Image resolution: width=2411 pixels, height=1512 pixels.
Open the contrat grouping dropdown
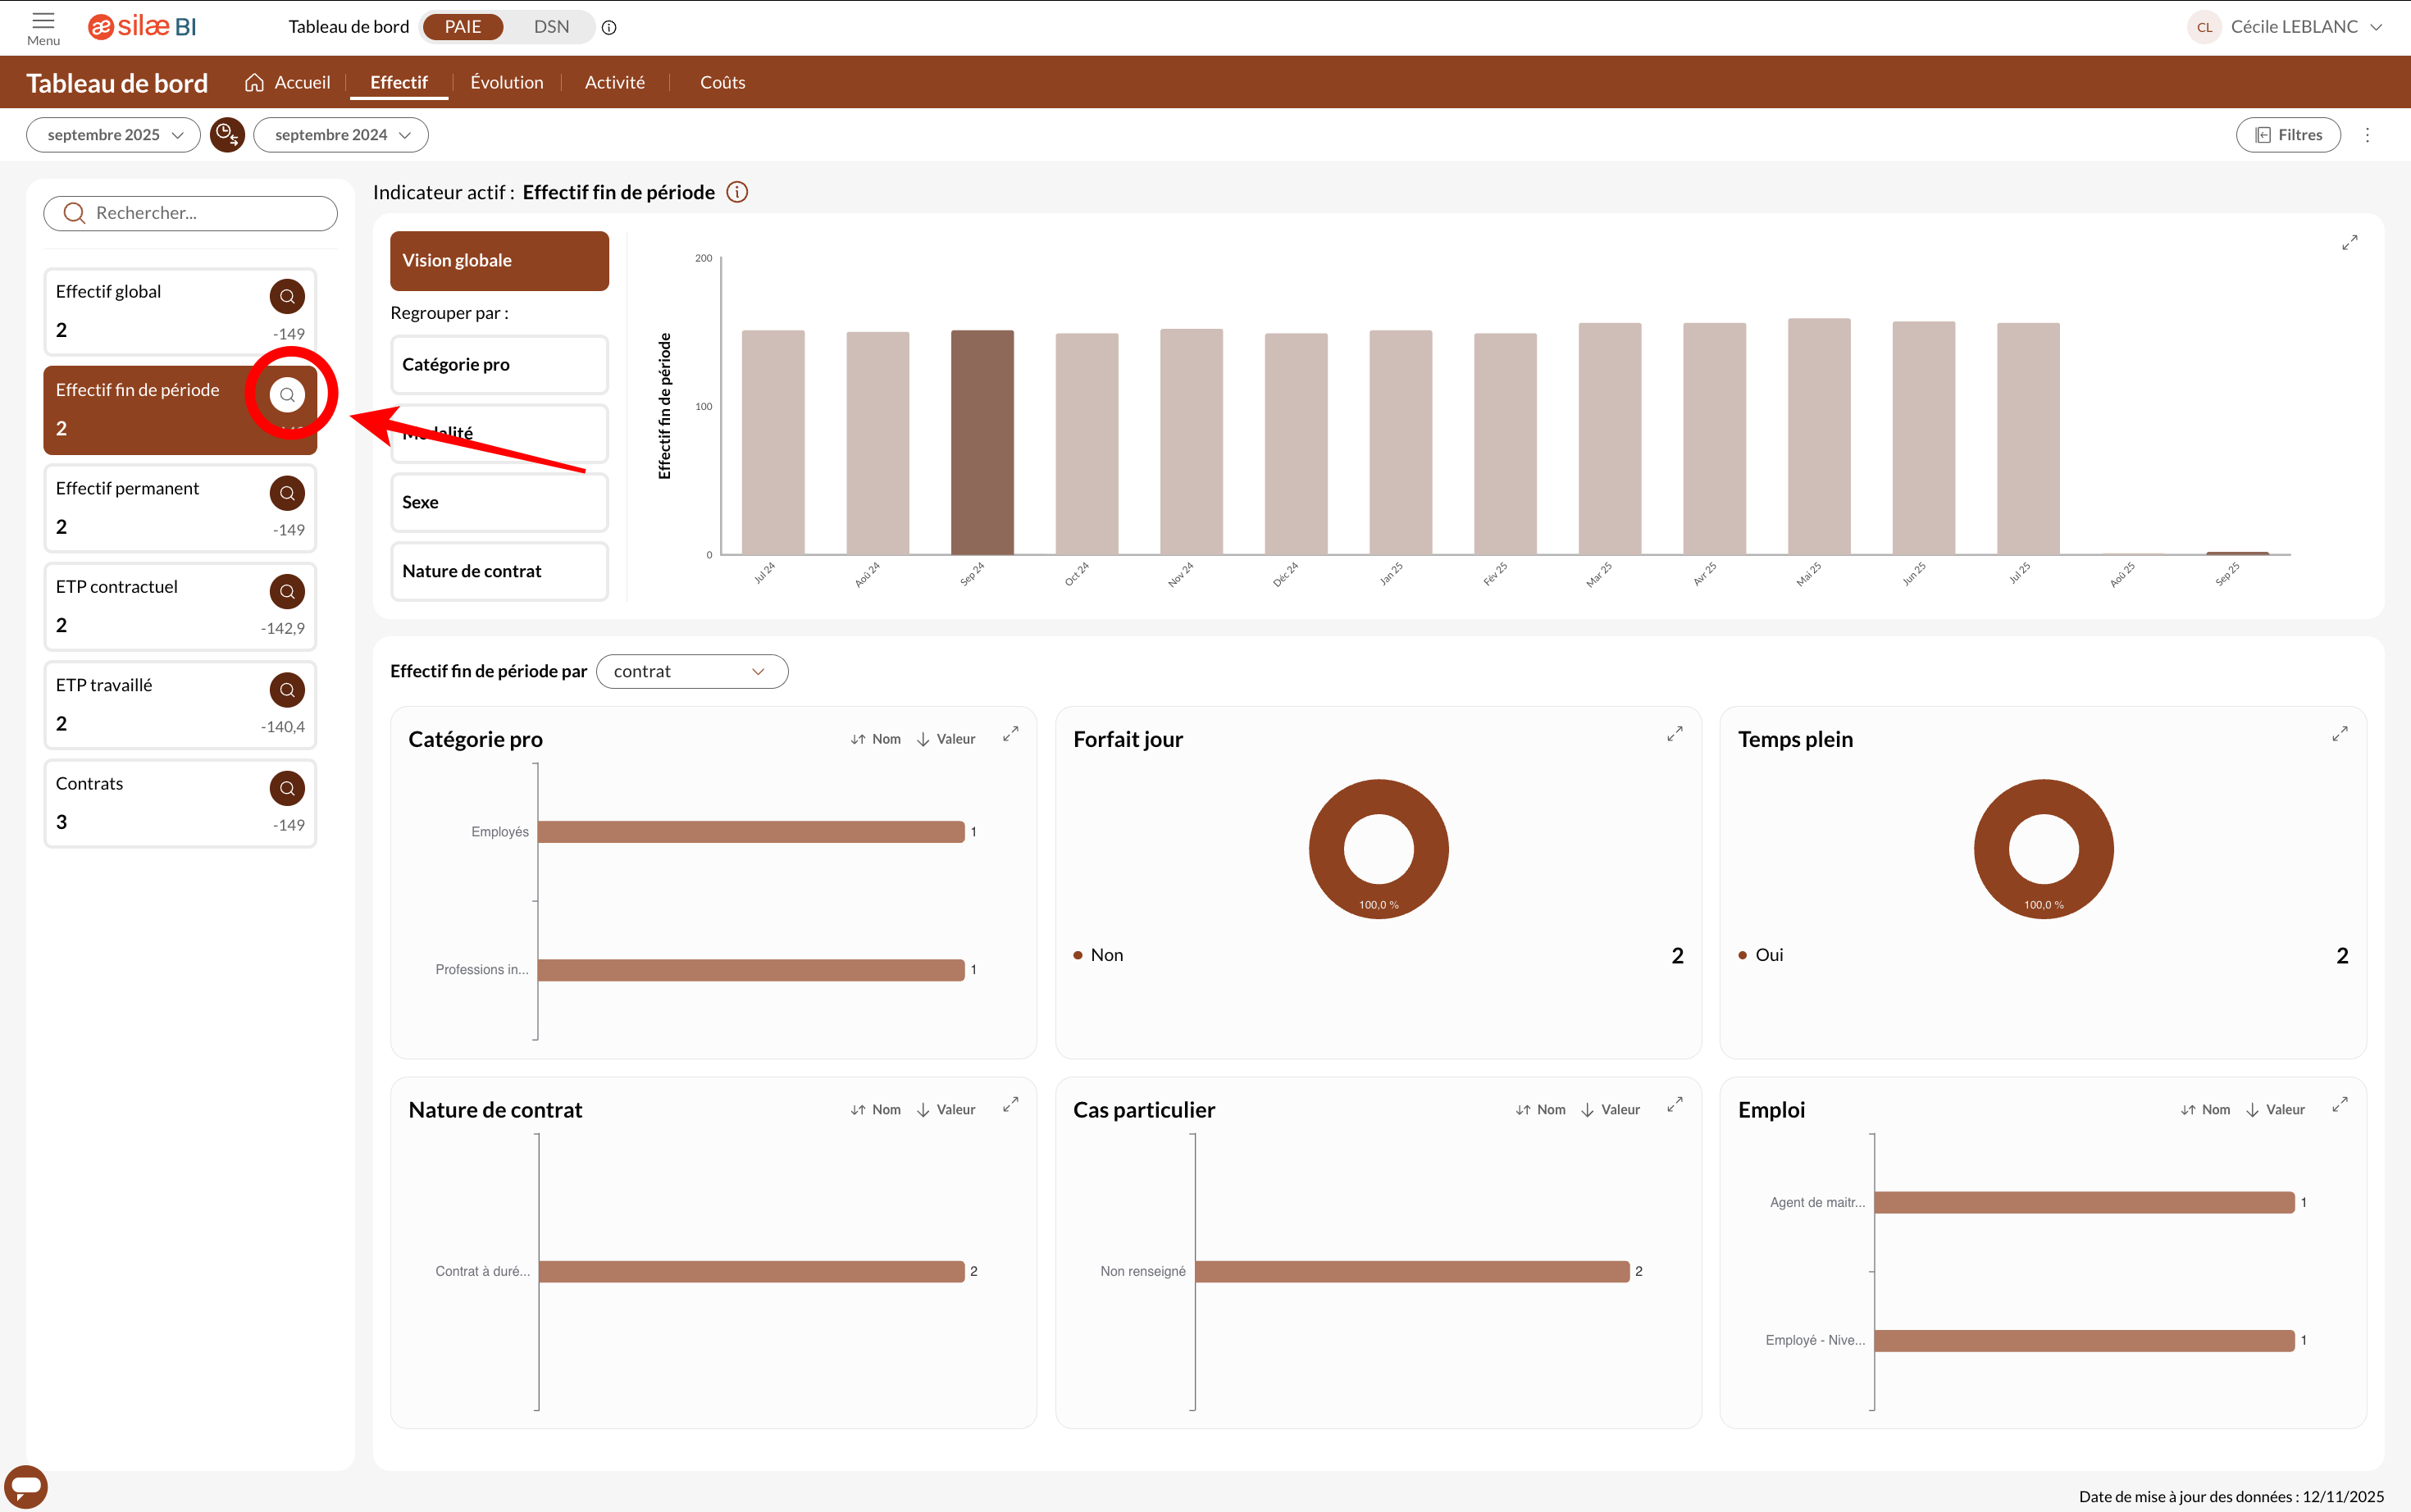691,671
